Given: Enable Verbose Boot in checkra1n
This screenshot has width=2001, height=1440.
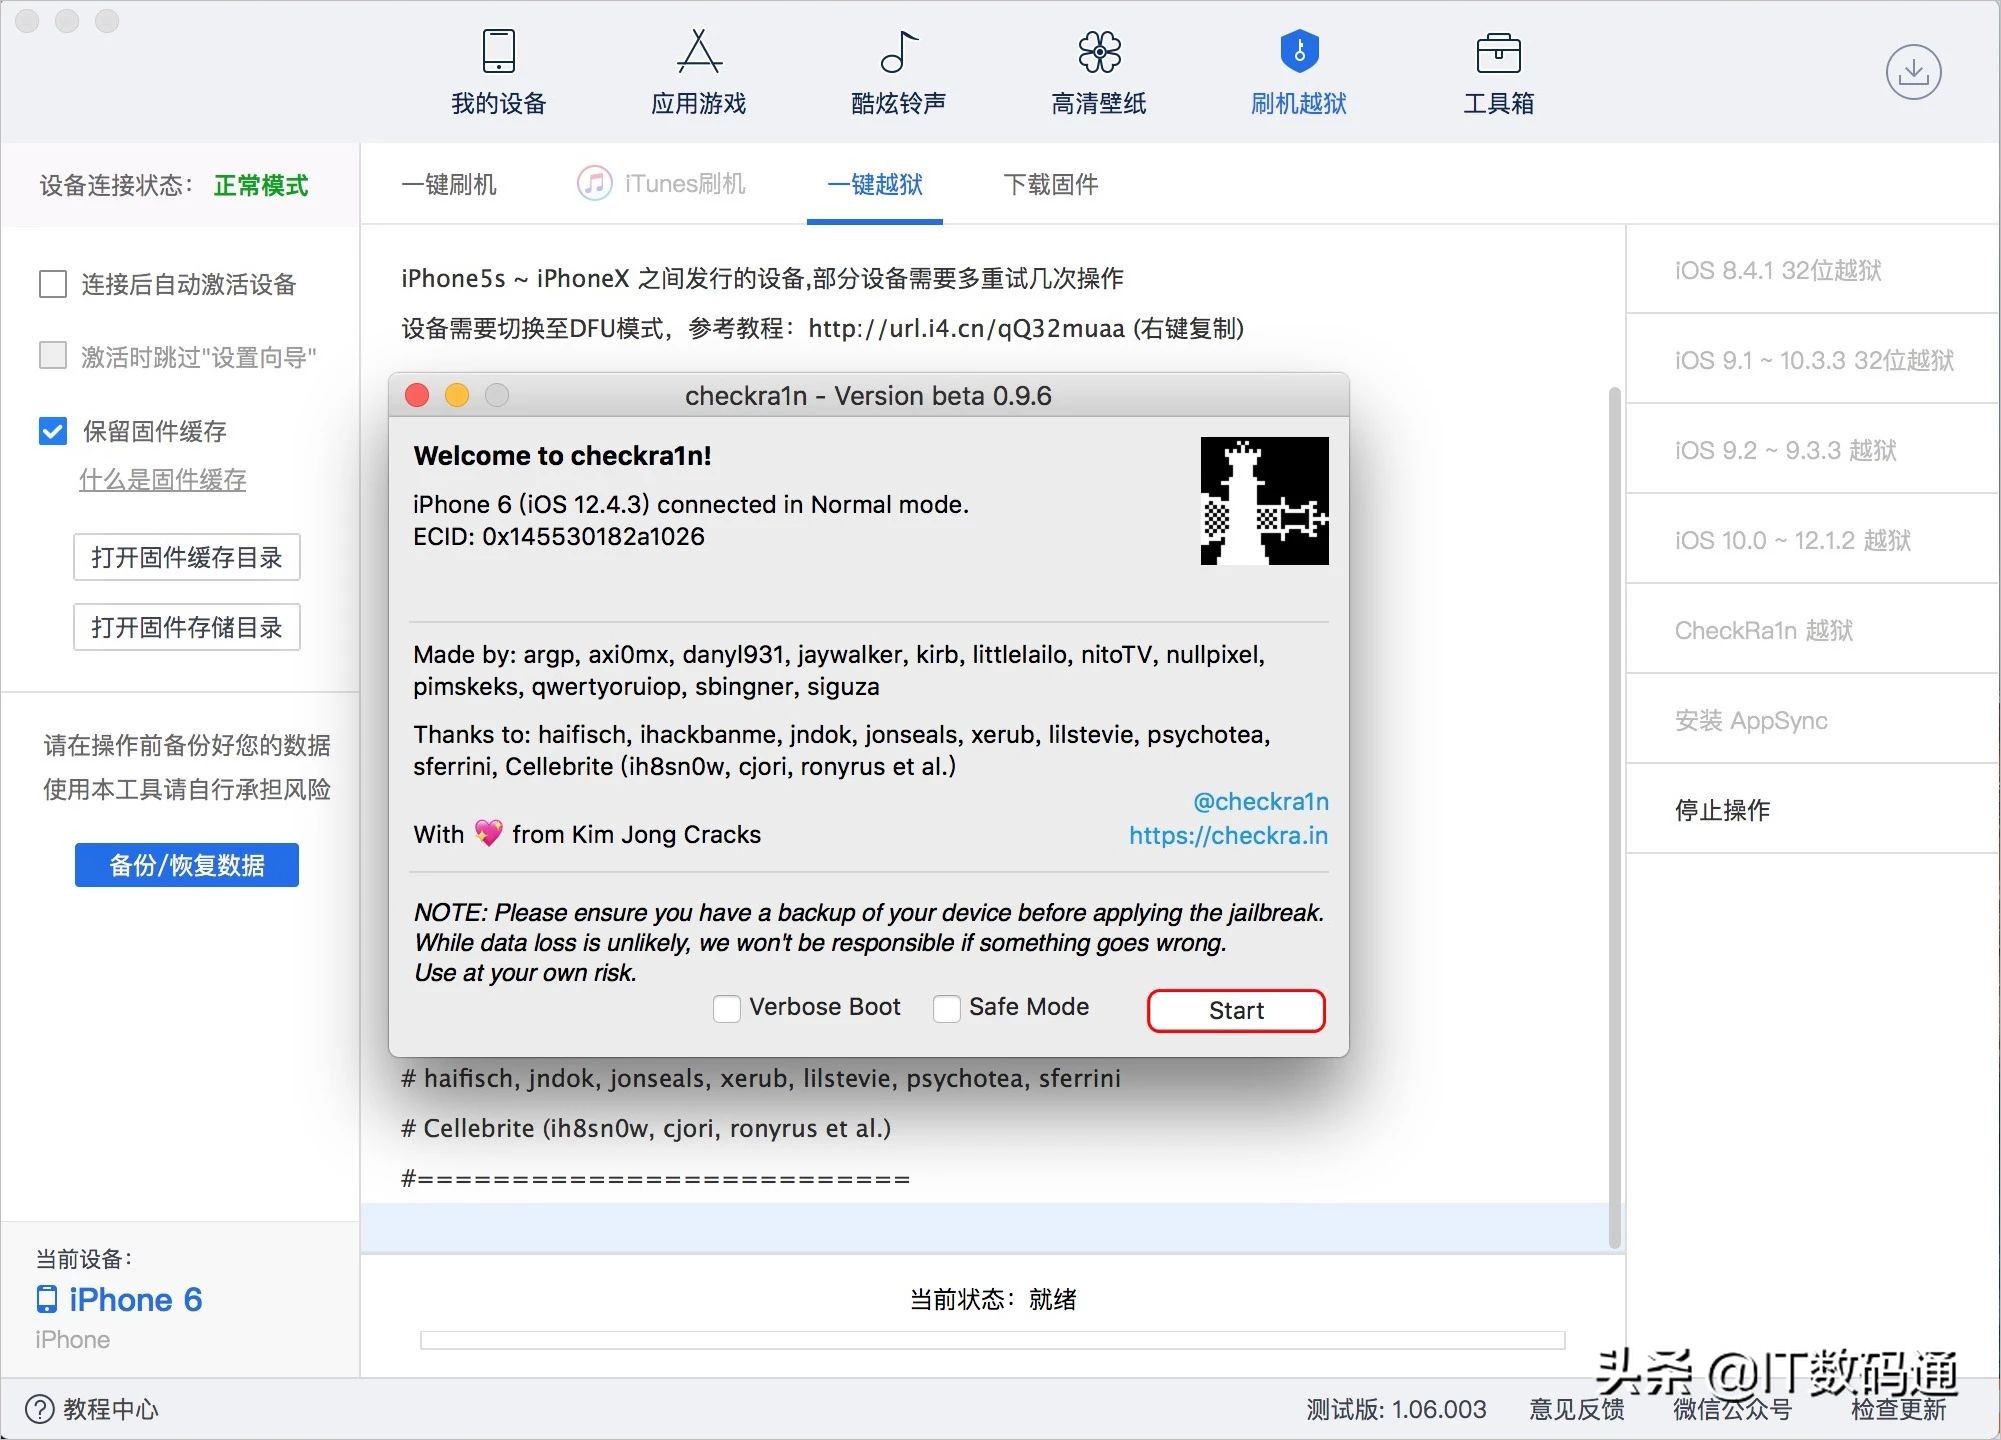Looking at the screenshot, I should (727, 1008).
